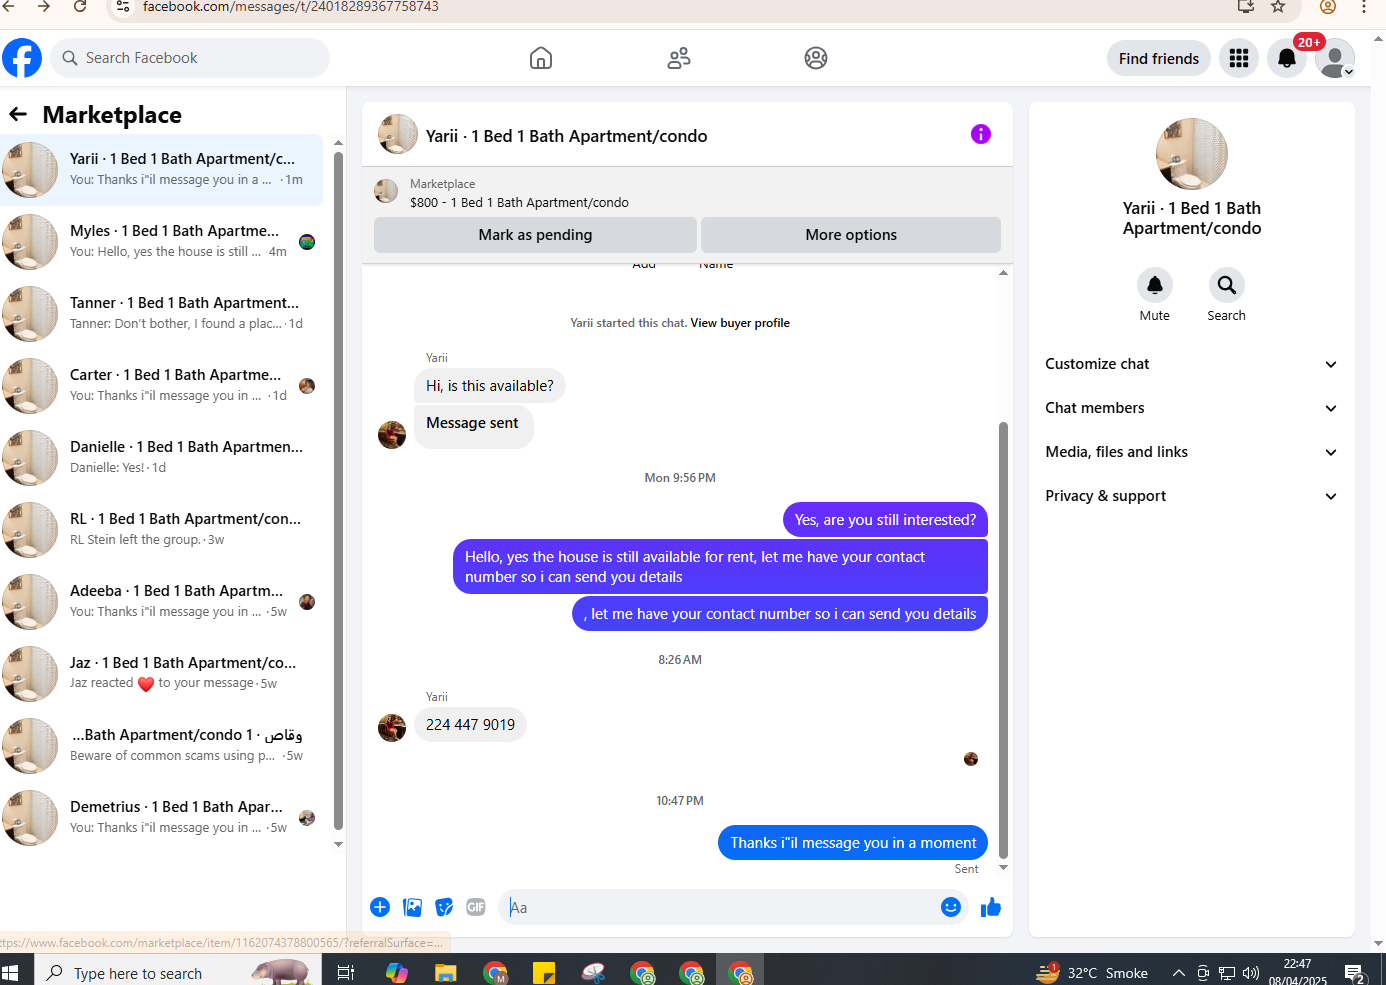Click the back arrow next to Marketplace
The height and width of the screenshot is (985, 1386).
pos(18,114)
